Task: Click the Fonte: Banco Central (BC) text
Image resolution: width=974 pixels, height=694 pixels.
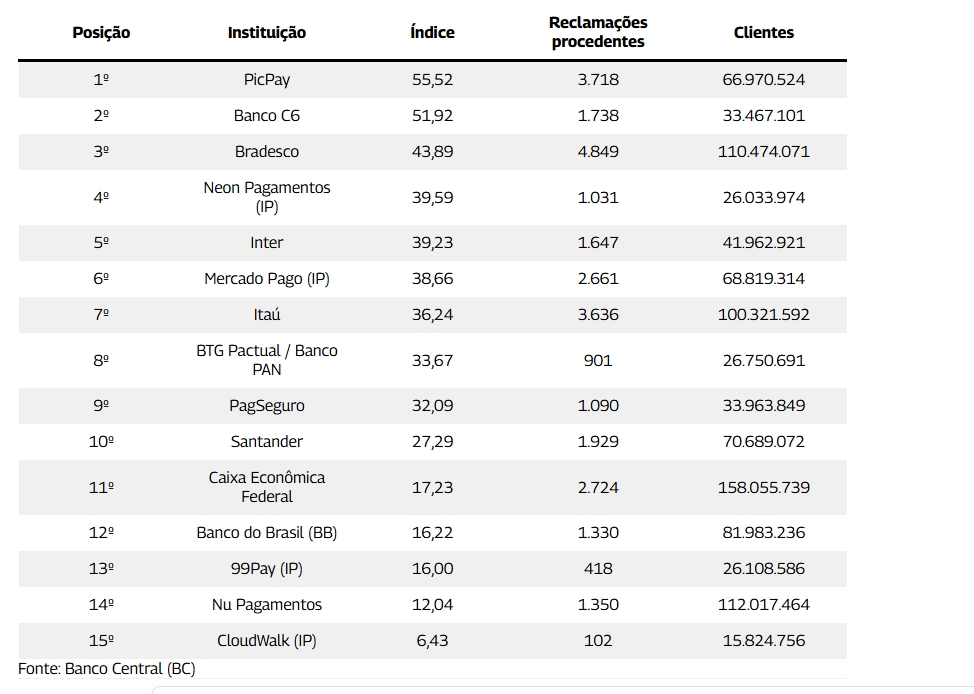Action: click(x=107, y=668)
